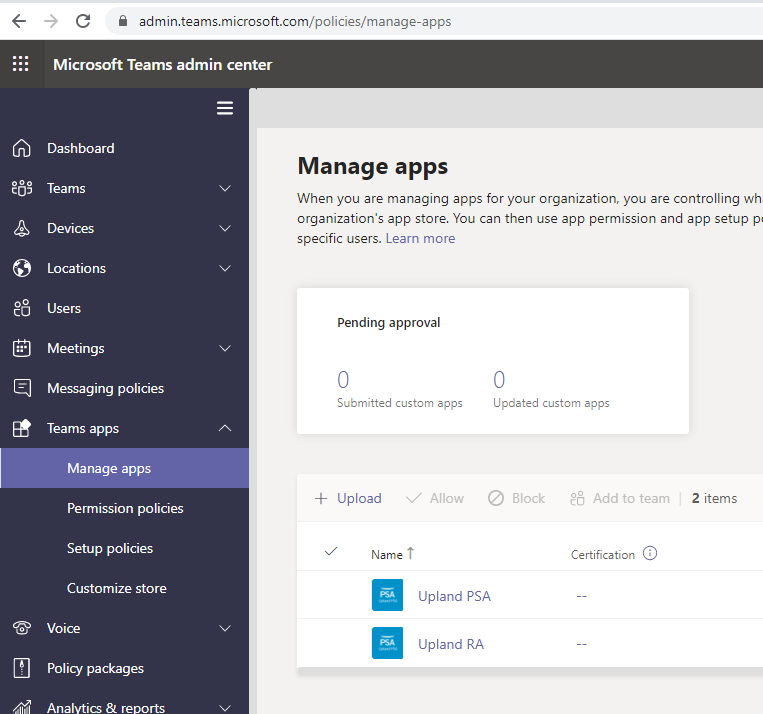Click the Certification info icon
Image resolution: width=763 pixels, height=714 pixels.
pyautogui.click(x=650, y=554)
